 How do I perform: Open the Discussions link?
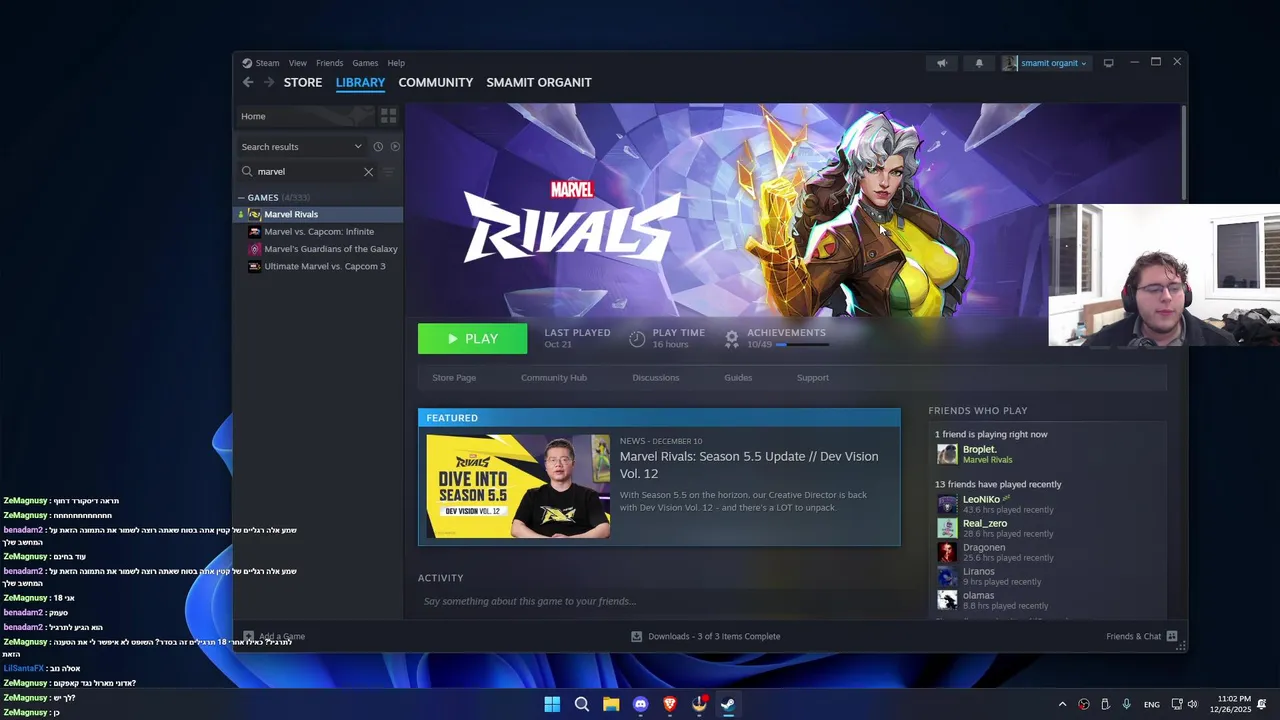[x=656, y=378]
